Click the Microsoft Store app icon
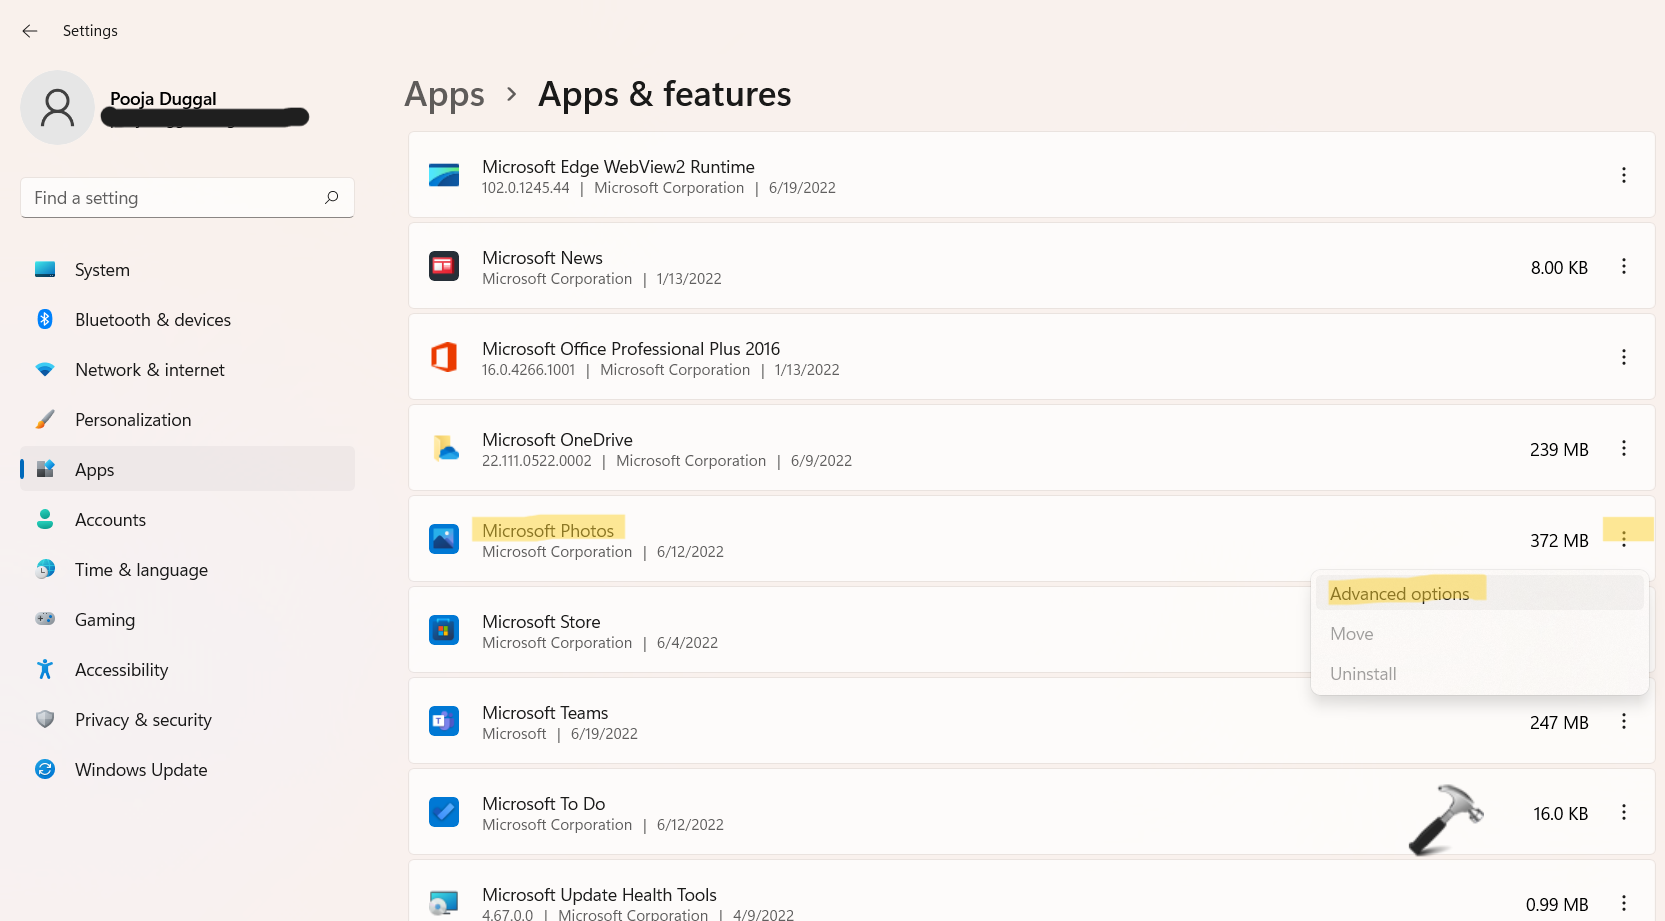The image size is (1665, 921). point(444,630)
